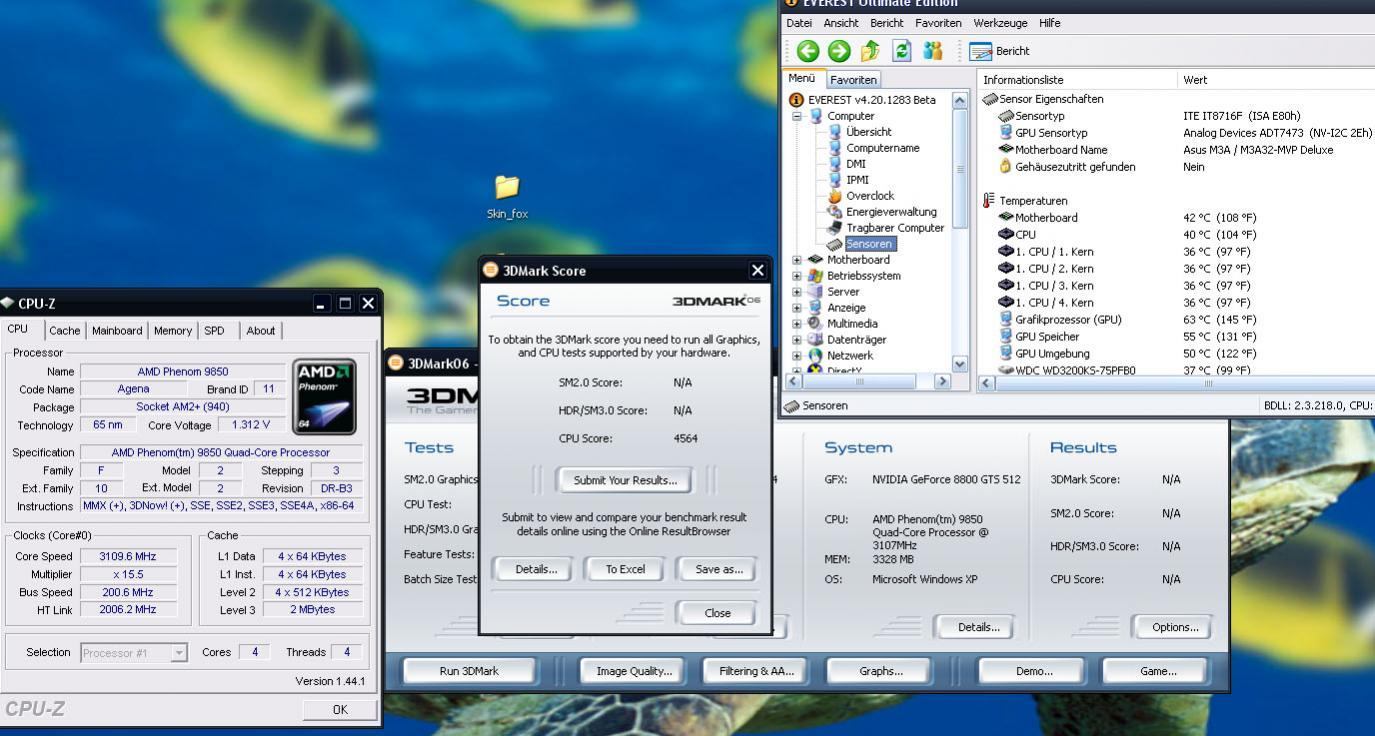Open Bericht from the EVEREST toolbar
Viewport: 1375px width, 736px height.
coord(1002,51)
